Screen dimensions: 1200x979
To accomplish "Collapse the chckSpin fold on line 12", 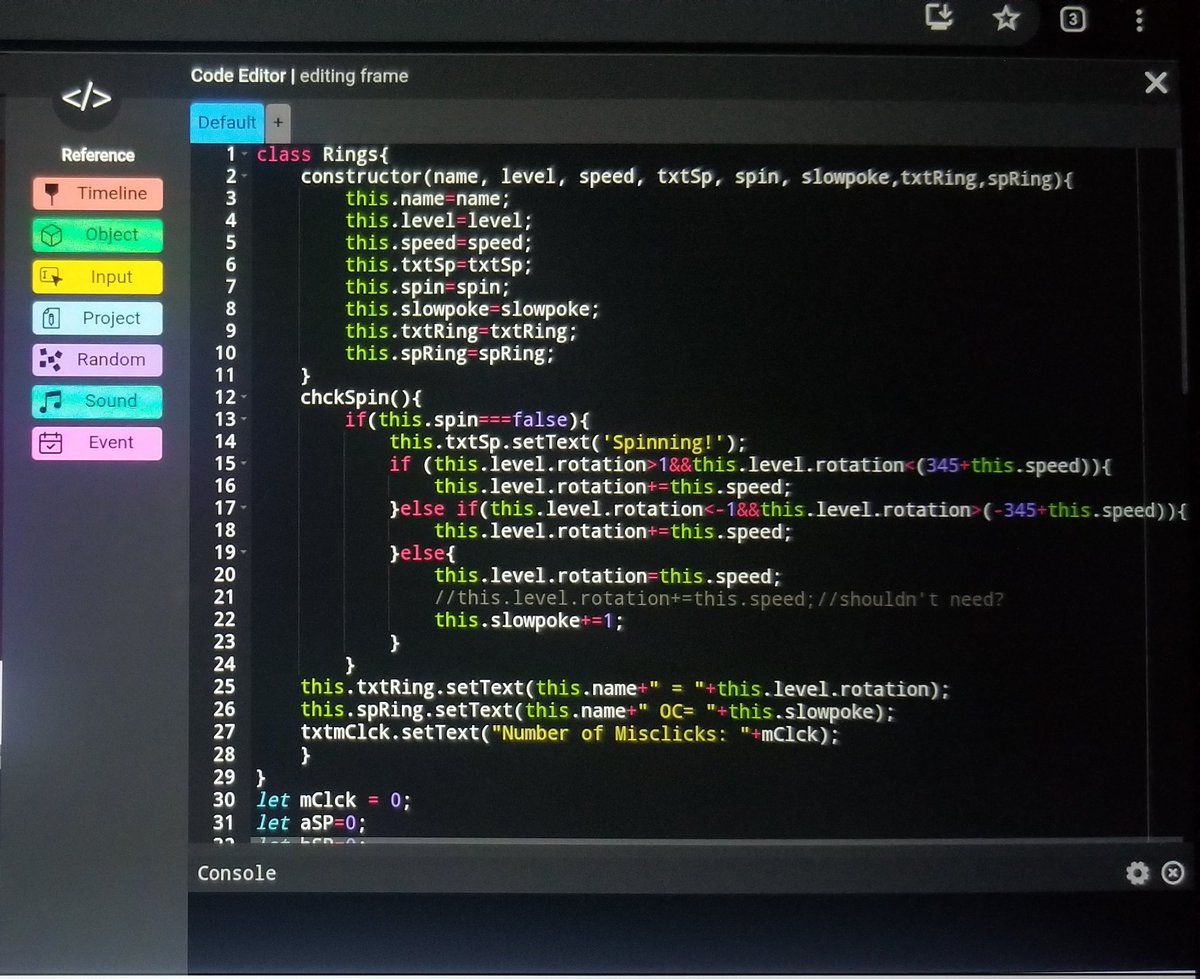I will pyautogui.click(x=244, y=397).
